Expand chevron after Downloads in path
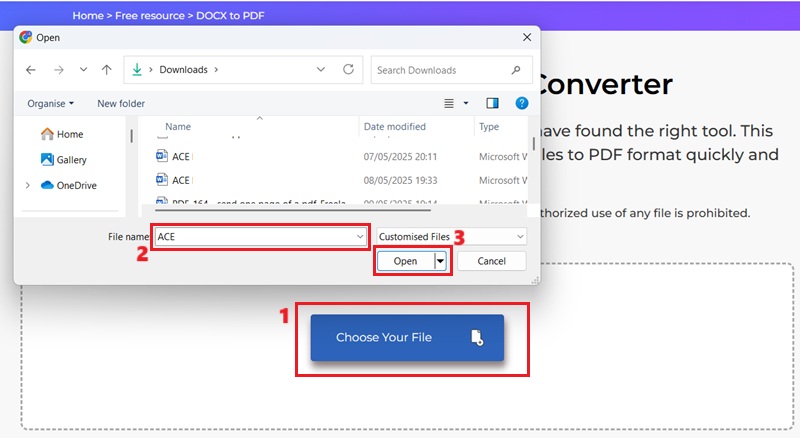This screenshot has height=438, width=800. click(216, 69)
